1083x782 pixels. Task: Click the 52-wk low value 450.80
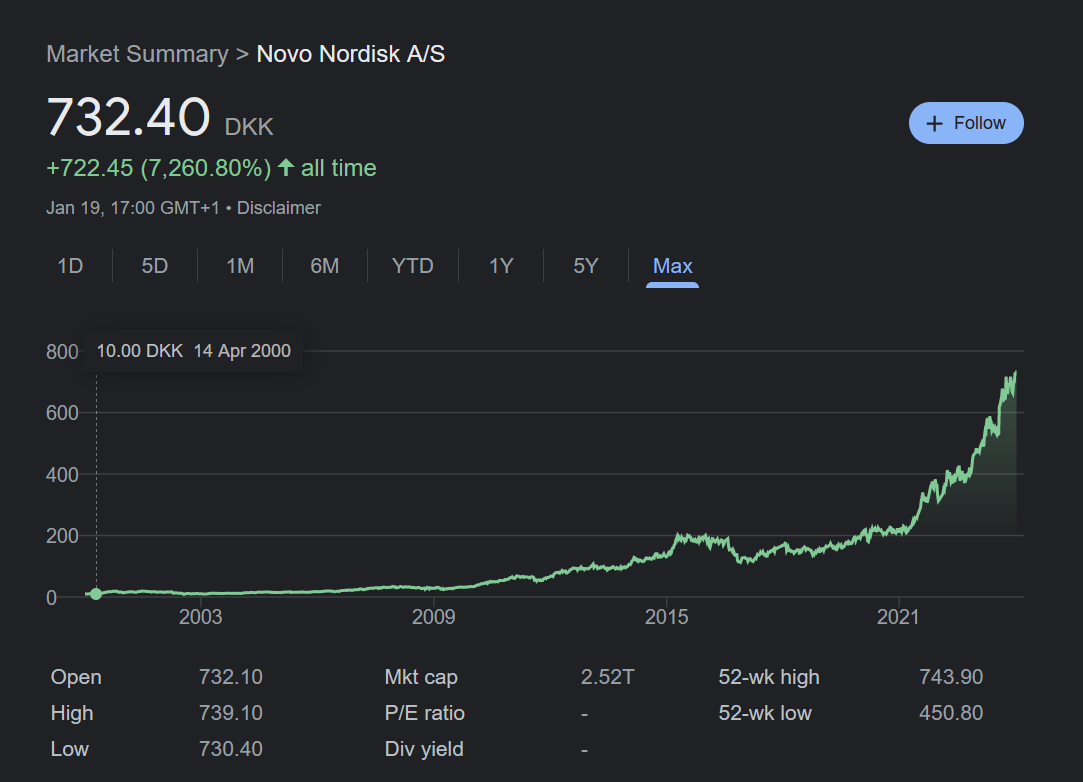pyautogui.click(x=951, y=713)
